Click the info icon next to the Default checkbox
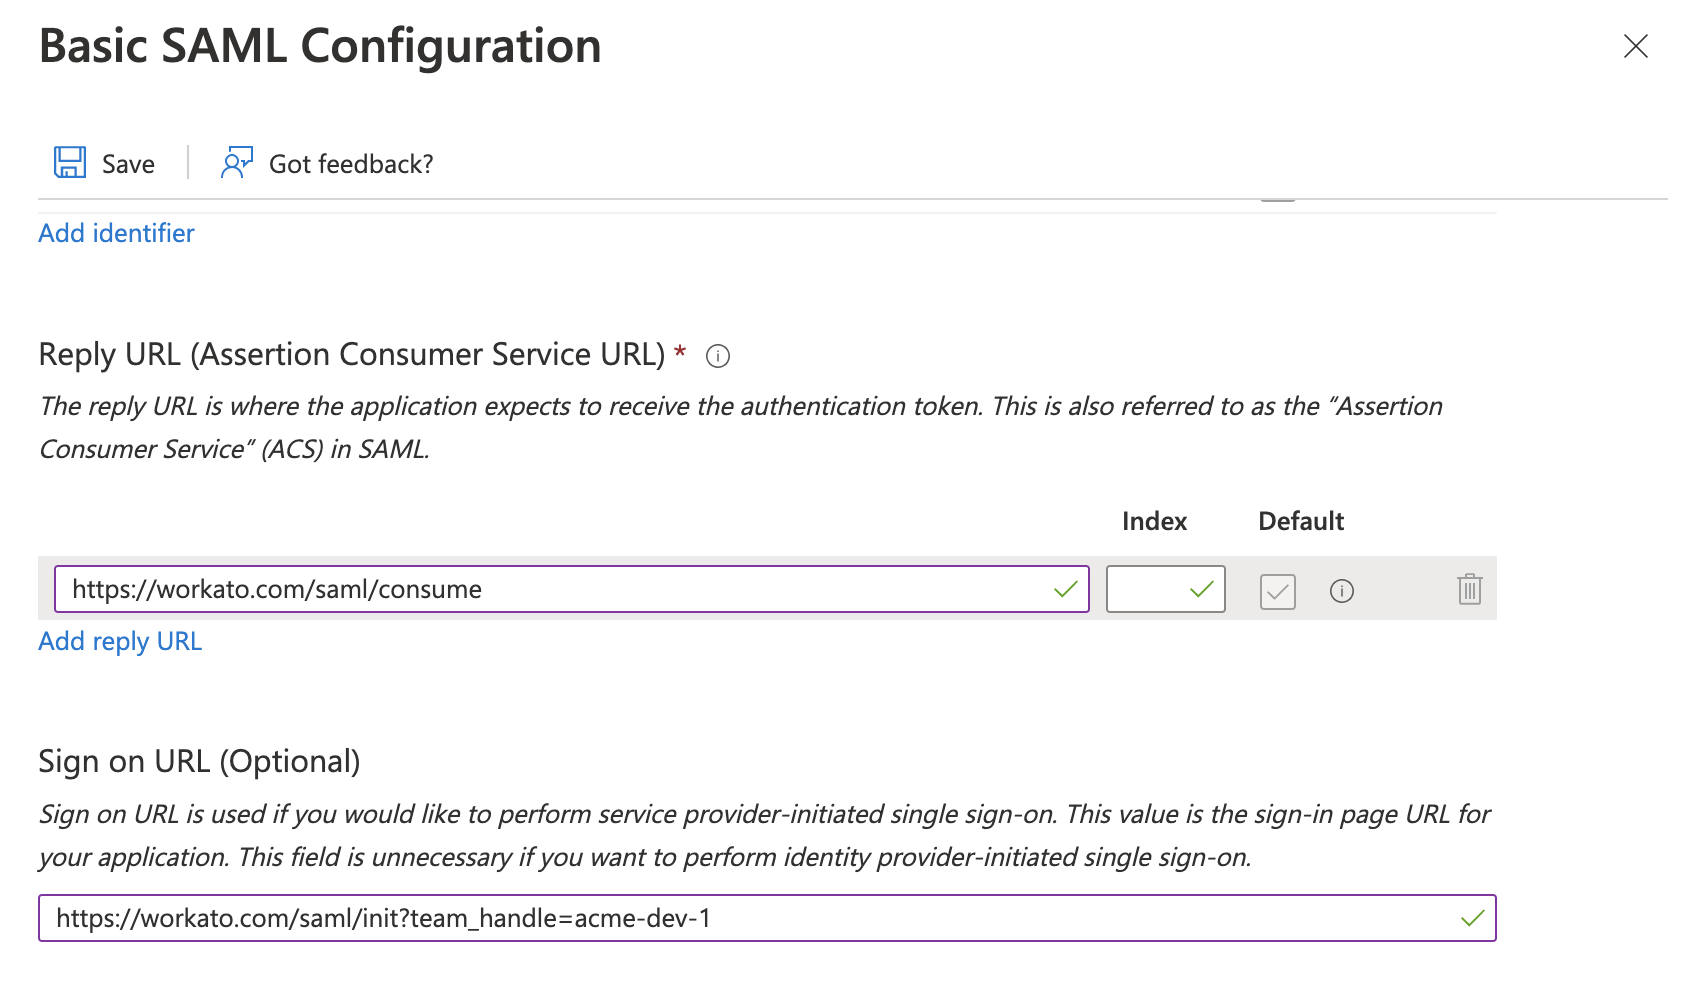This screenshot has height=996, width=1706. coord(1343,591)
